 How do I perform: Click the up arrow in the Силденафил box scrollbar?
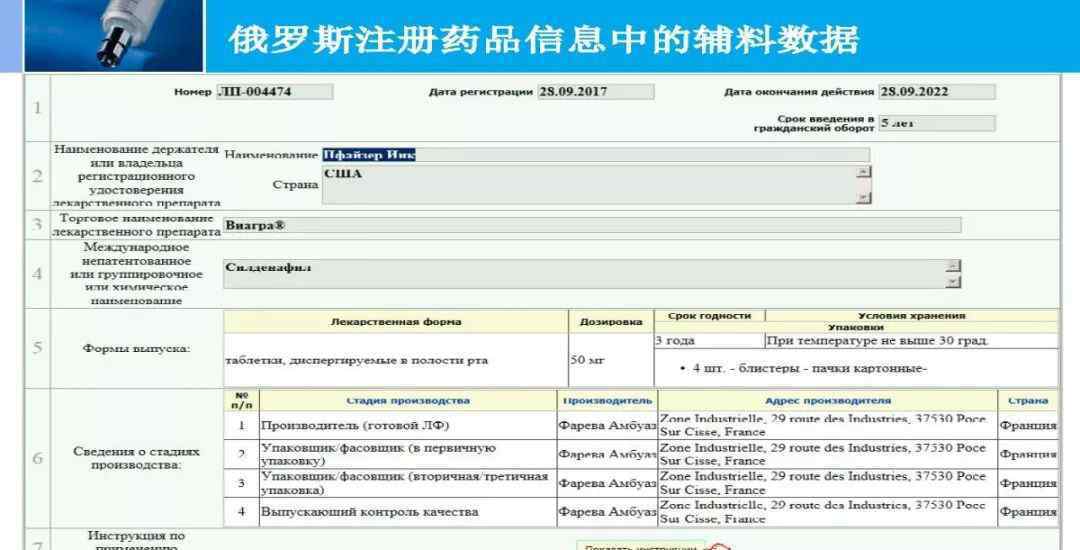point(953,266)
